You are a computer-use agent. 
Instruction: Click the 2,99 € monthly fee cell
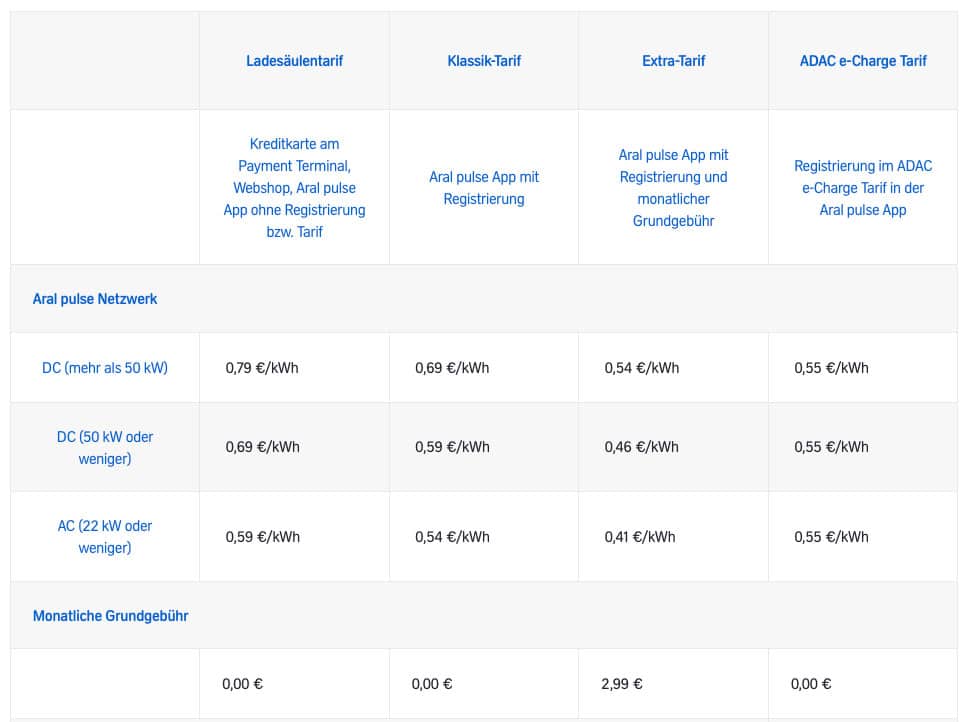tap(622, 684)
